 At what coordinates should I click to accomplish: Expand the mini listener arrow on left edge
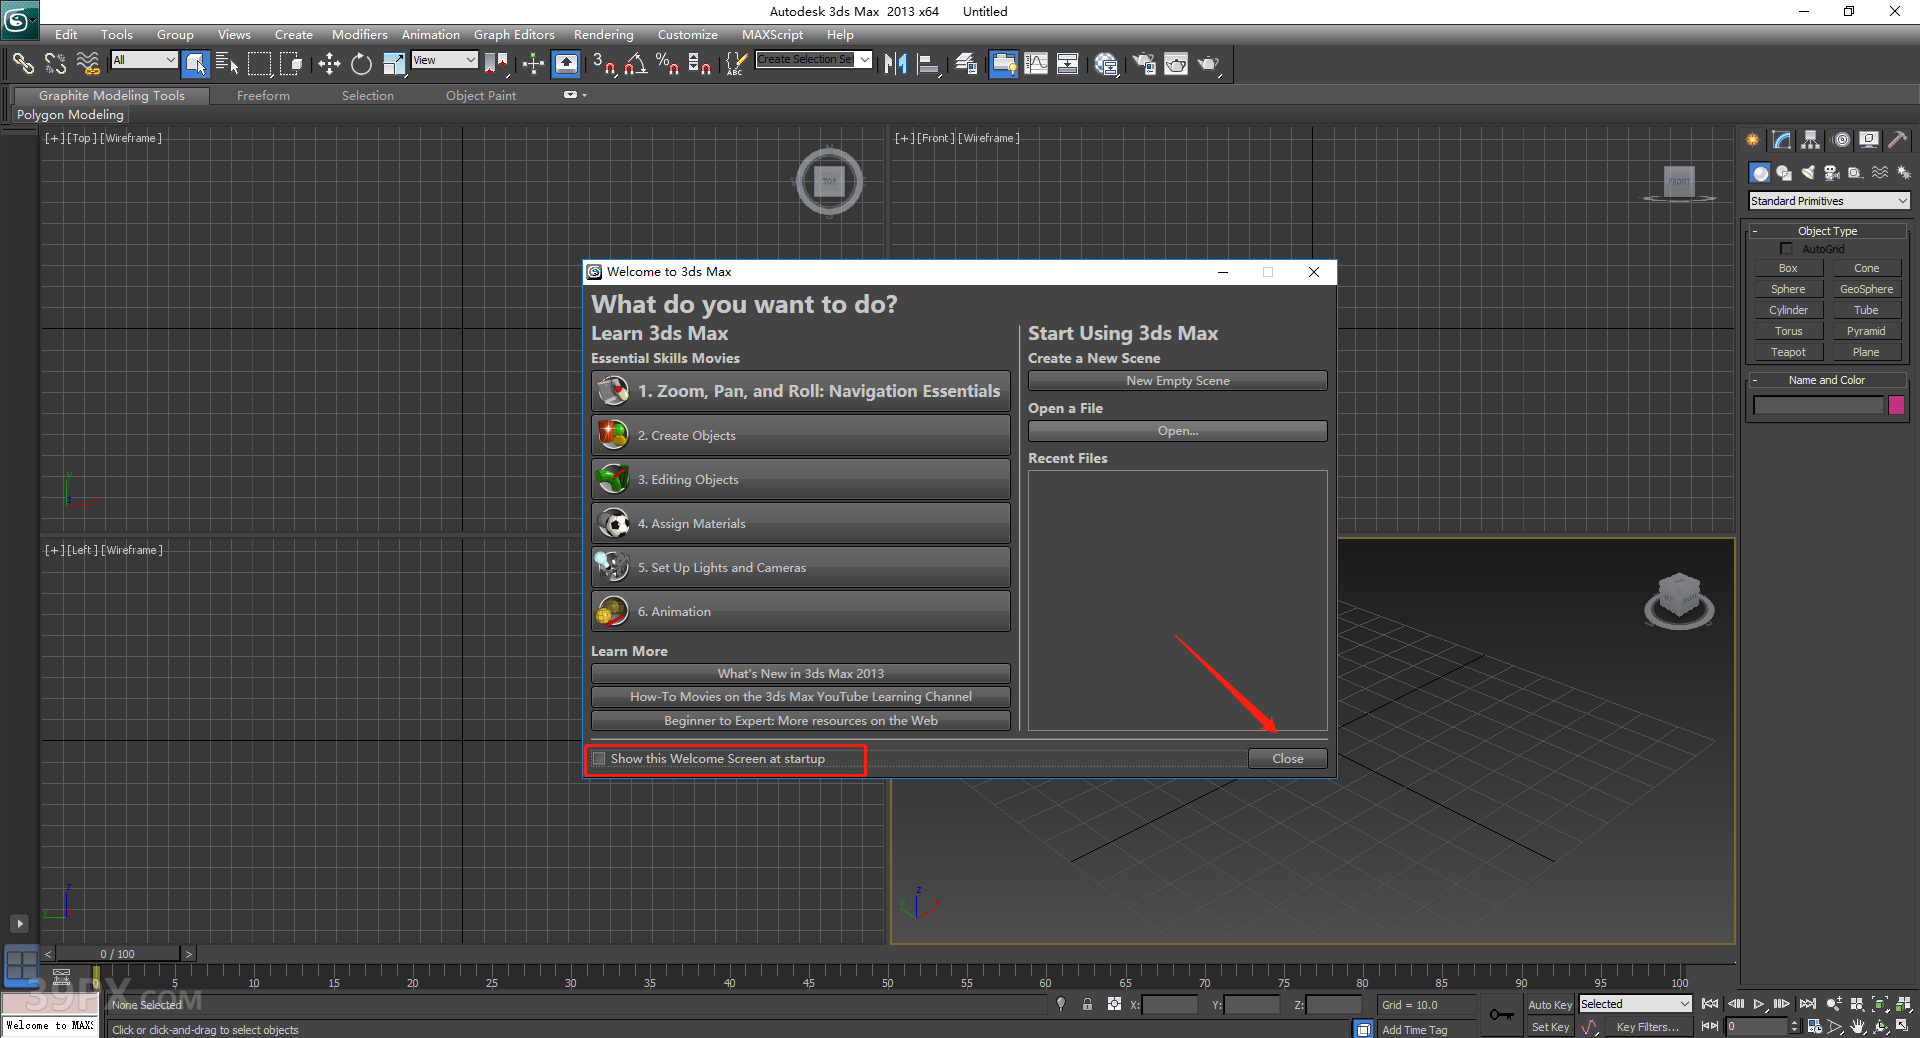(19, 924)
